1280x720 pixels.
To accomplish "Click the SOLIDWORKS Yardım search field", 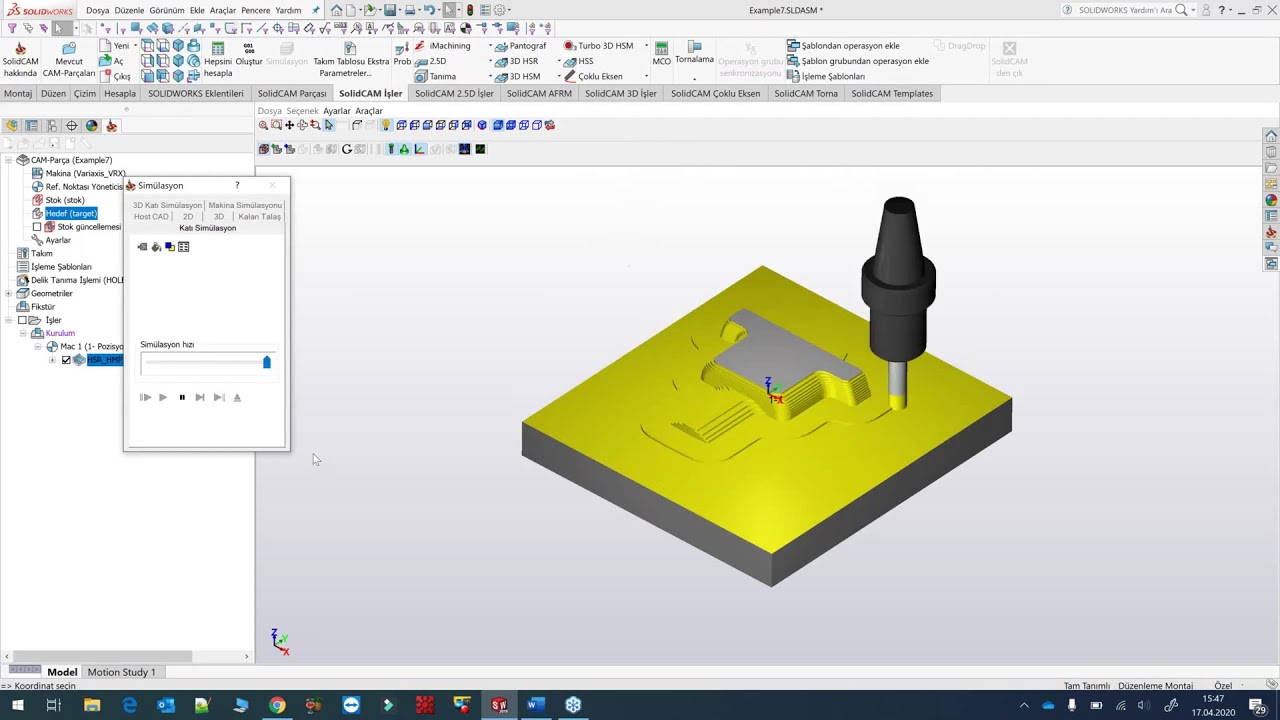I will pyautogui.click(x=1125, y=10).
